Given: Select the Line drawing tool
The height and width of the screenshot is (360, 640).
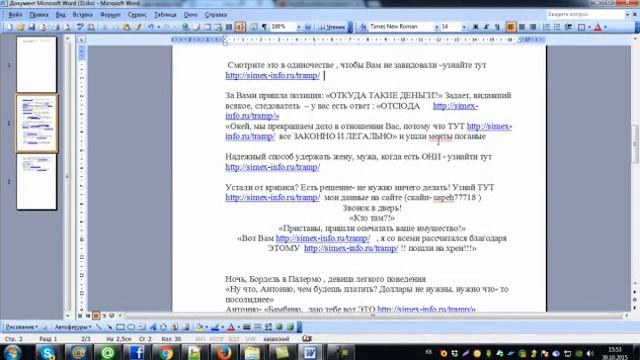Looking at the screenshot, I should point(98,327).
